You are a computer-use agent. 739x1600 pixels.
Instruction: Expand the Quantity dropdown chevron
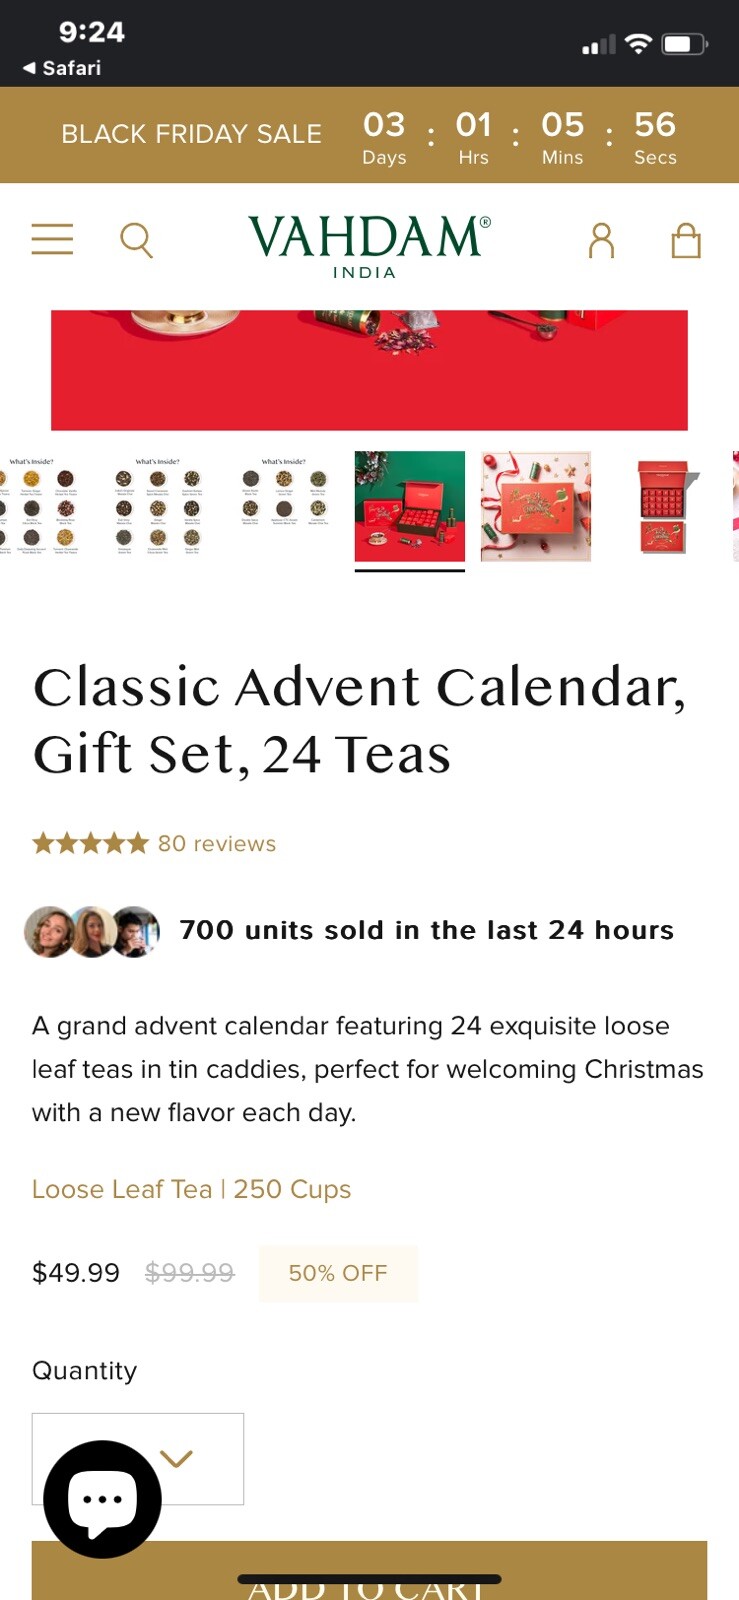[x=176, y=1459]
